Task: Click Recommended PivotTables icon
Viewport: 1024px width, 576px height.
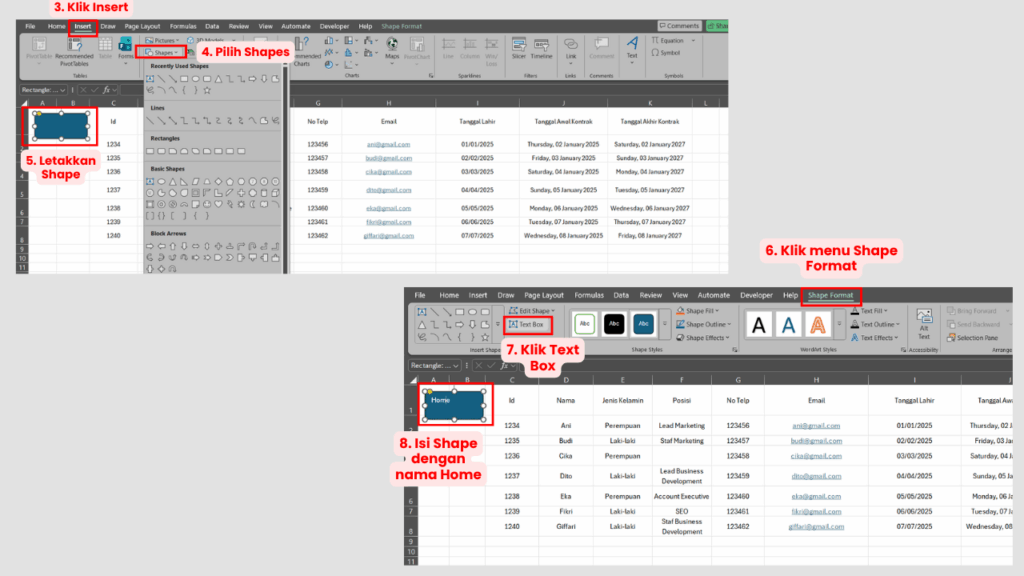Action: point(73,50)
